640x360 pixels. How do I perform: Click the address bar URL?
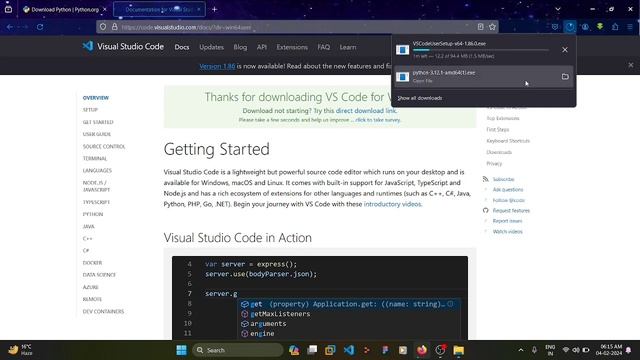click(186, 27)
